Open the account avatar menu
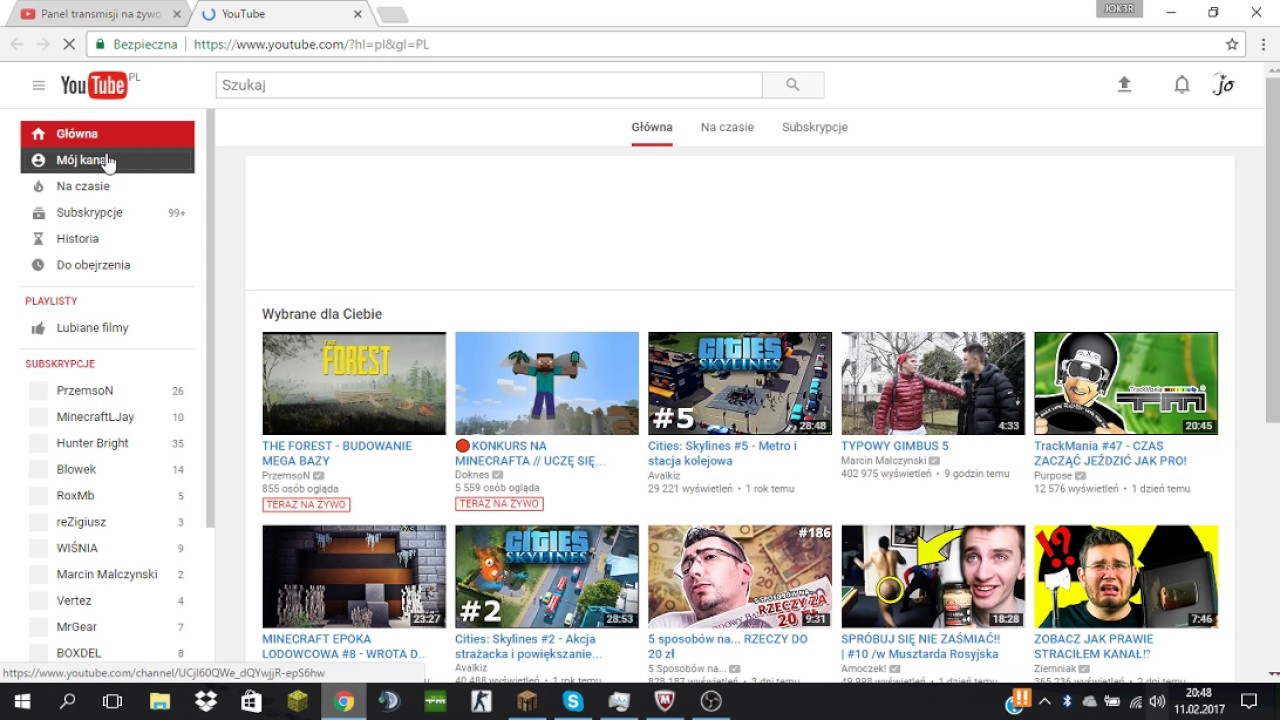This screenshot has height=720, width=1280. click(x=1224, y=85)
